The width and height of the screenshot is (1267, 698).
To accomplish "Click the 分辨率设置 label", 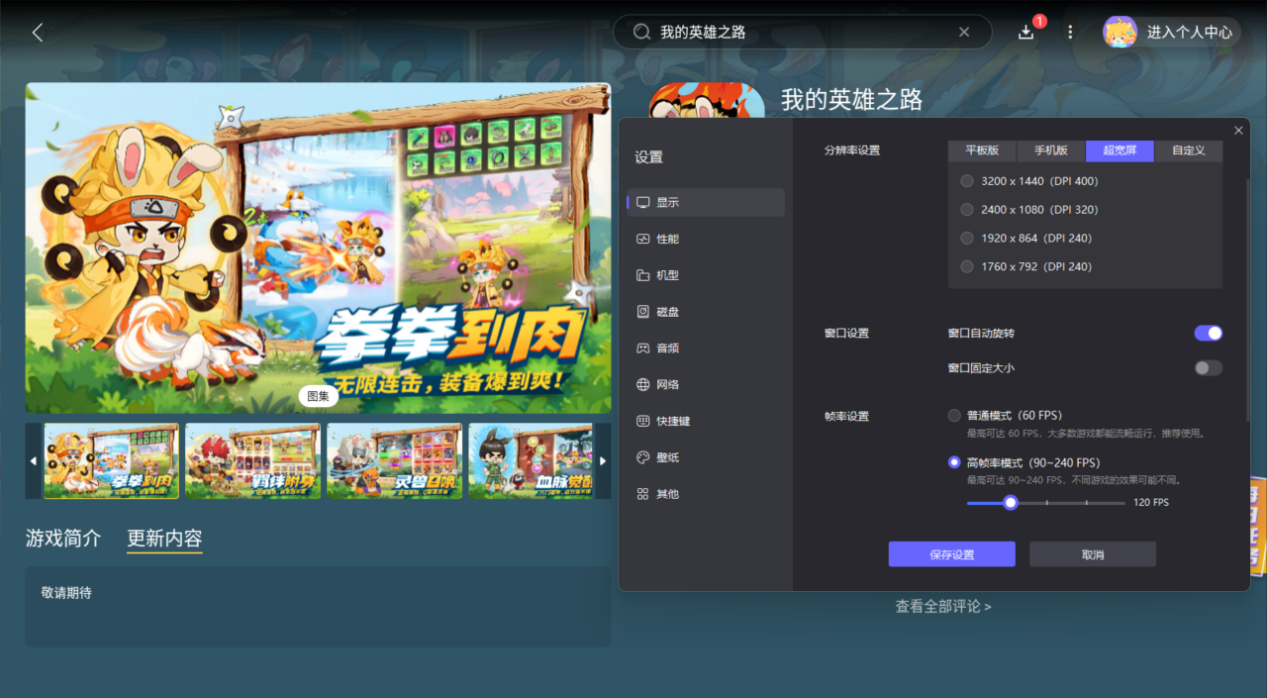I will 852,151.
